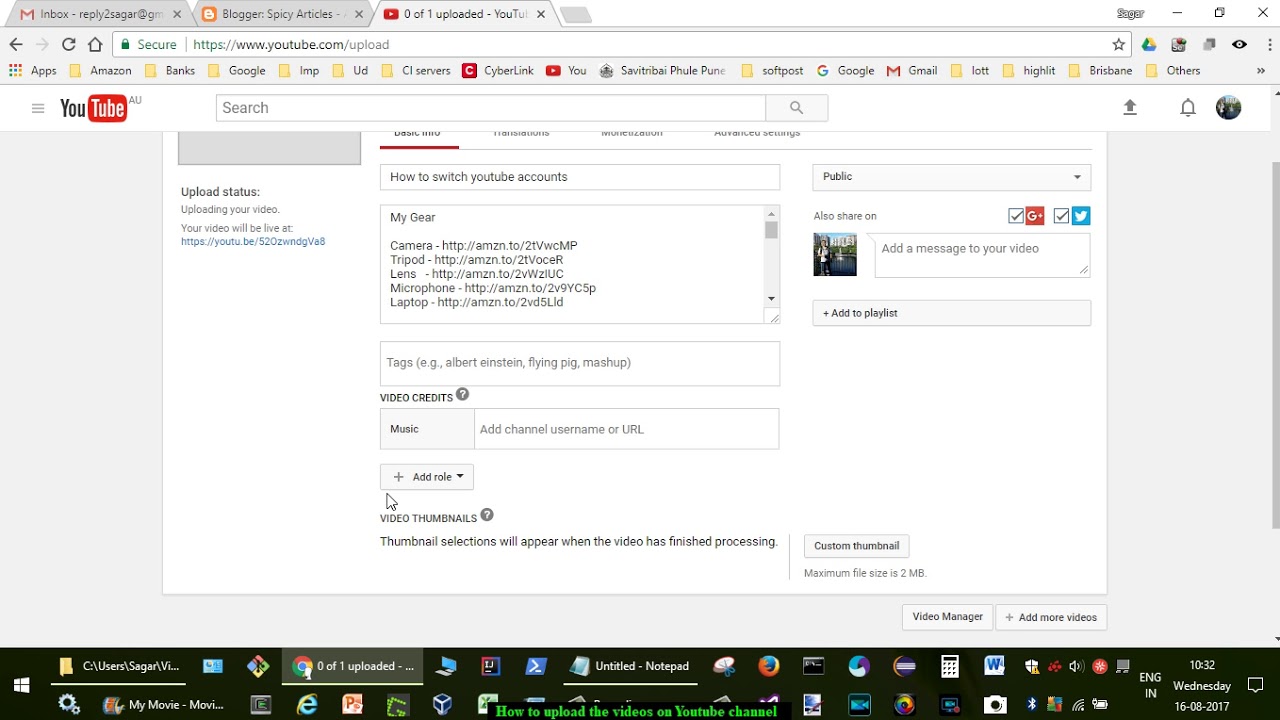Open the Amazon bookmarks folder

100,71
